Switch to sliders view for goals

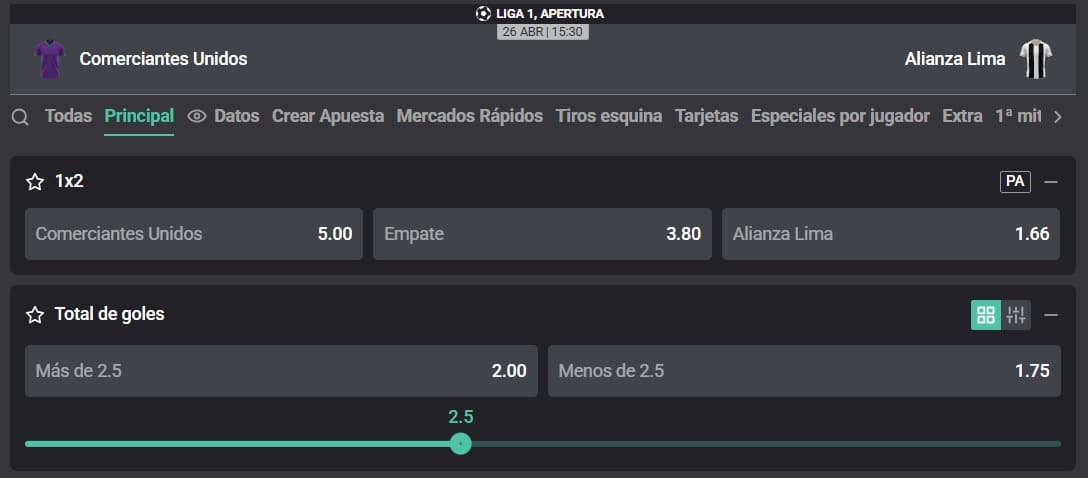[x=1016, y=315]
